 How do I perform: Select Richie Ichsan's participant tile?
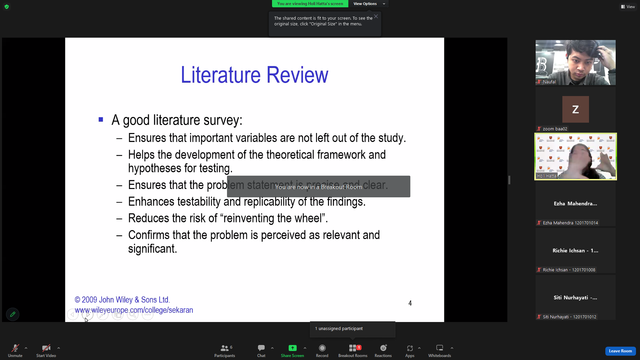576,250
